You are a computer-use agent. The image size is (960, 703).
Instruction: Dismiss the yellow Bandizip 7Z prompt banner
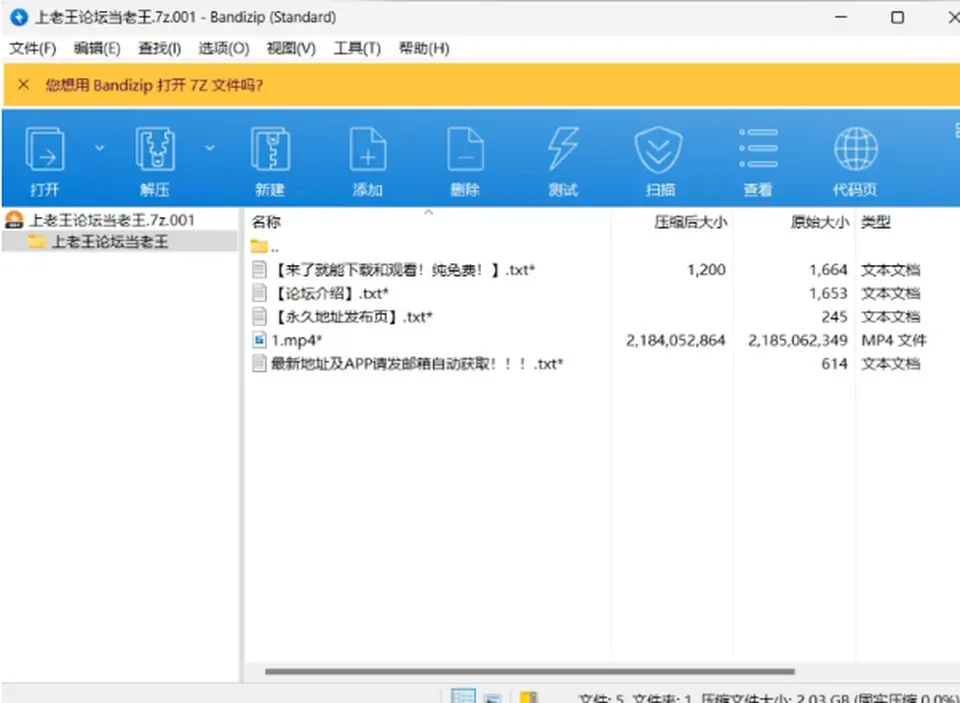(23, 85)
